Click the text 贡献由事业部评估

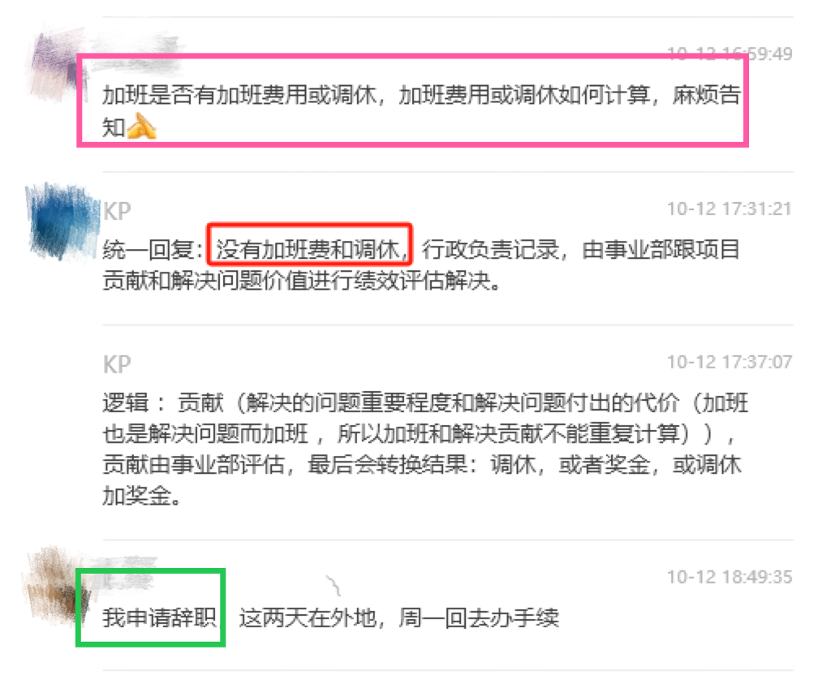click(x=193, y=465)
